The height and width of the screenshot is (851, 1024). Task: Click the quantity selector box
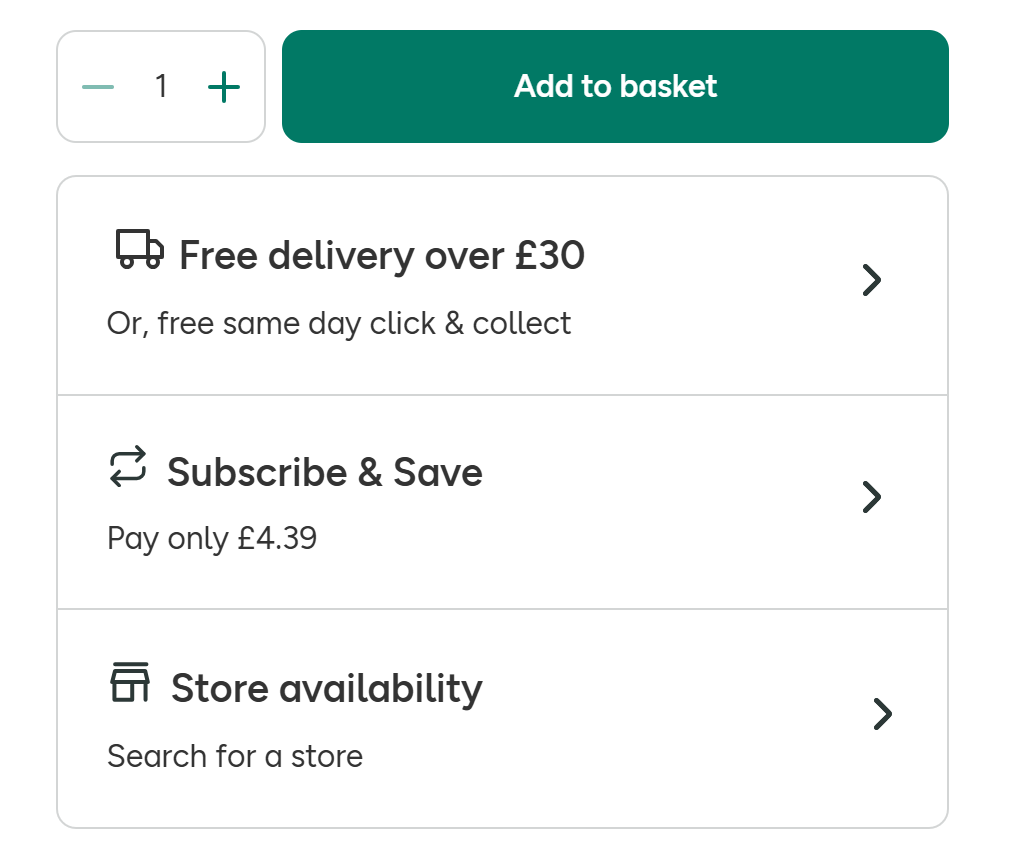pos(161,86)
